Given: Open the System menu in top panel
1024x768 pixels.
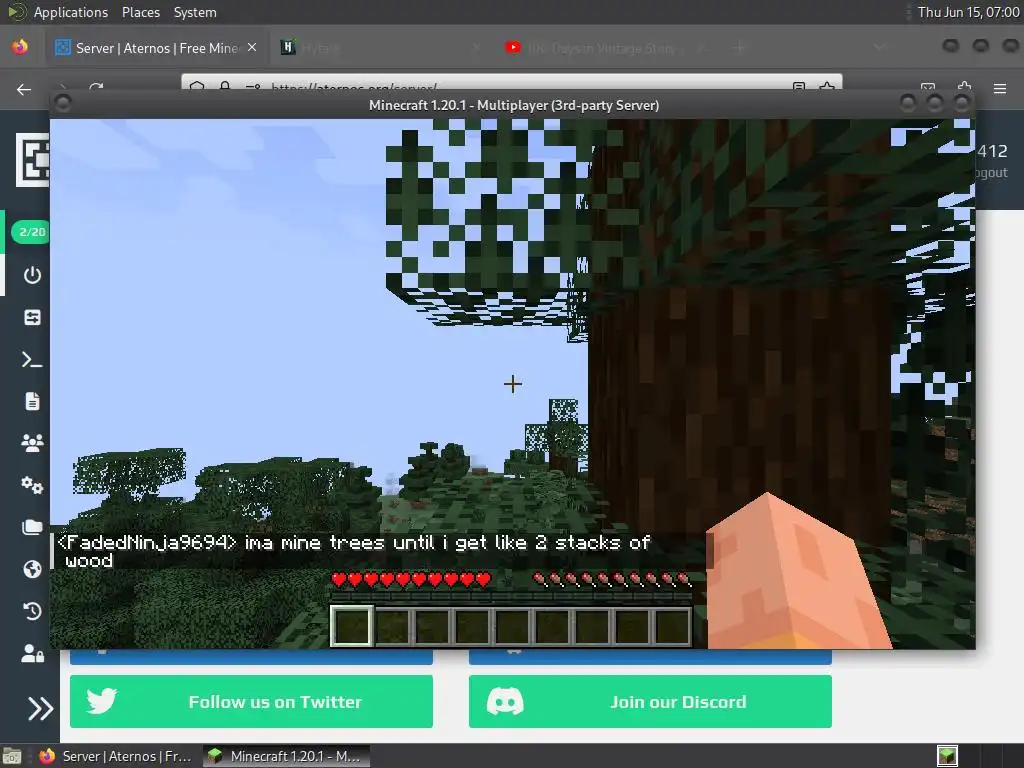Looking at the screenshot, I should click(195, 12).
